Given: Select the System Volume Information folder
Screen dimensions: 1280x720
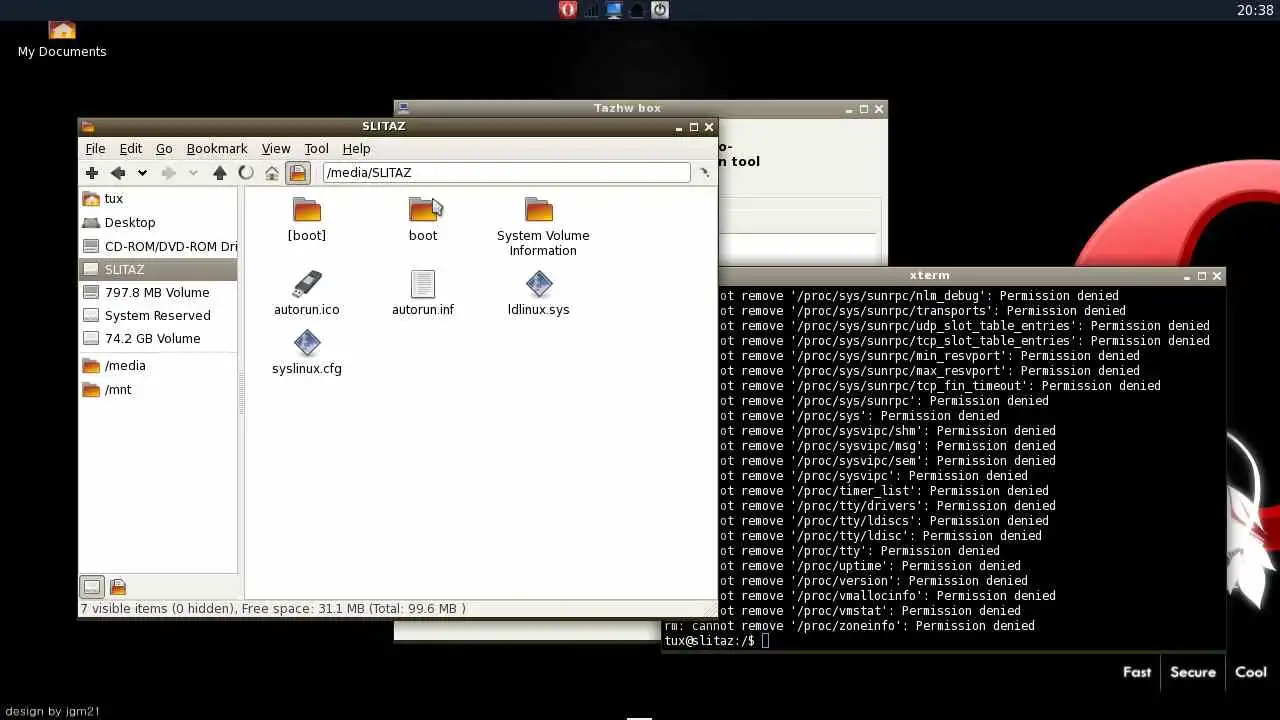Looking at the screenshot, I should click(539, 210).
